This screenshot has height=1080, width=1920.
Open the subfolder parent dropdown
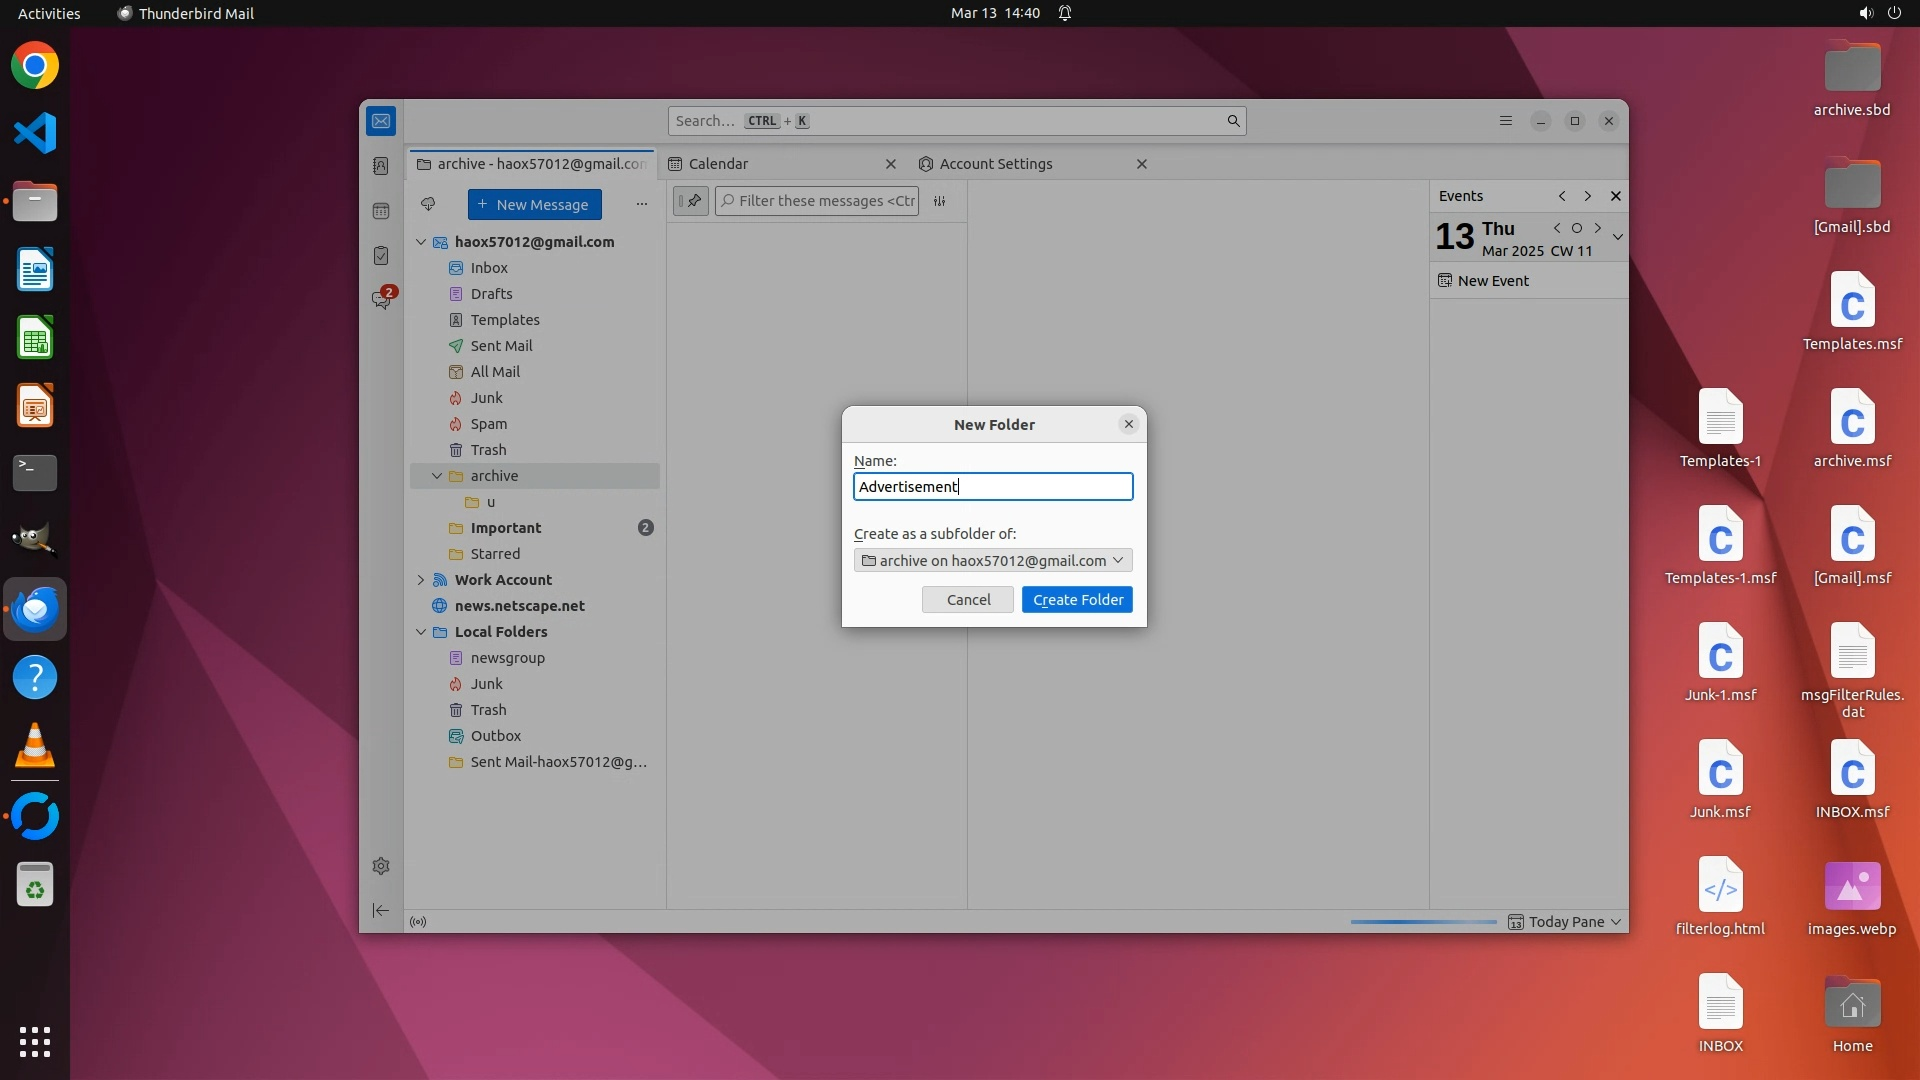[x=993, y=561]
